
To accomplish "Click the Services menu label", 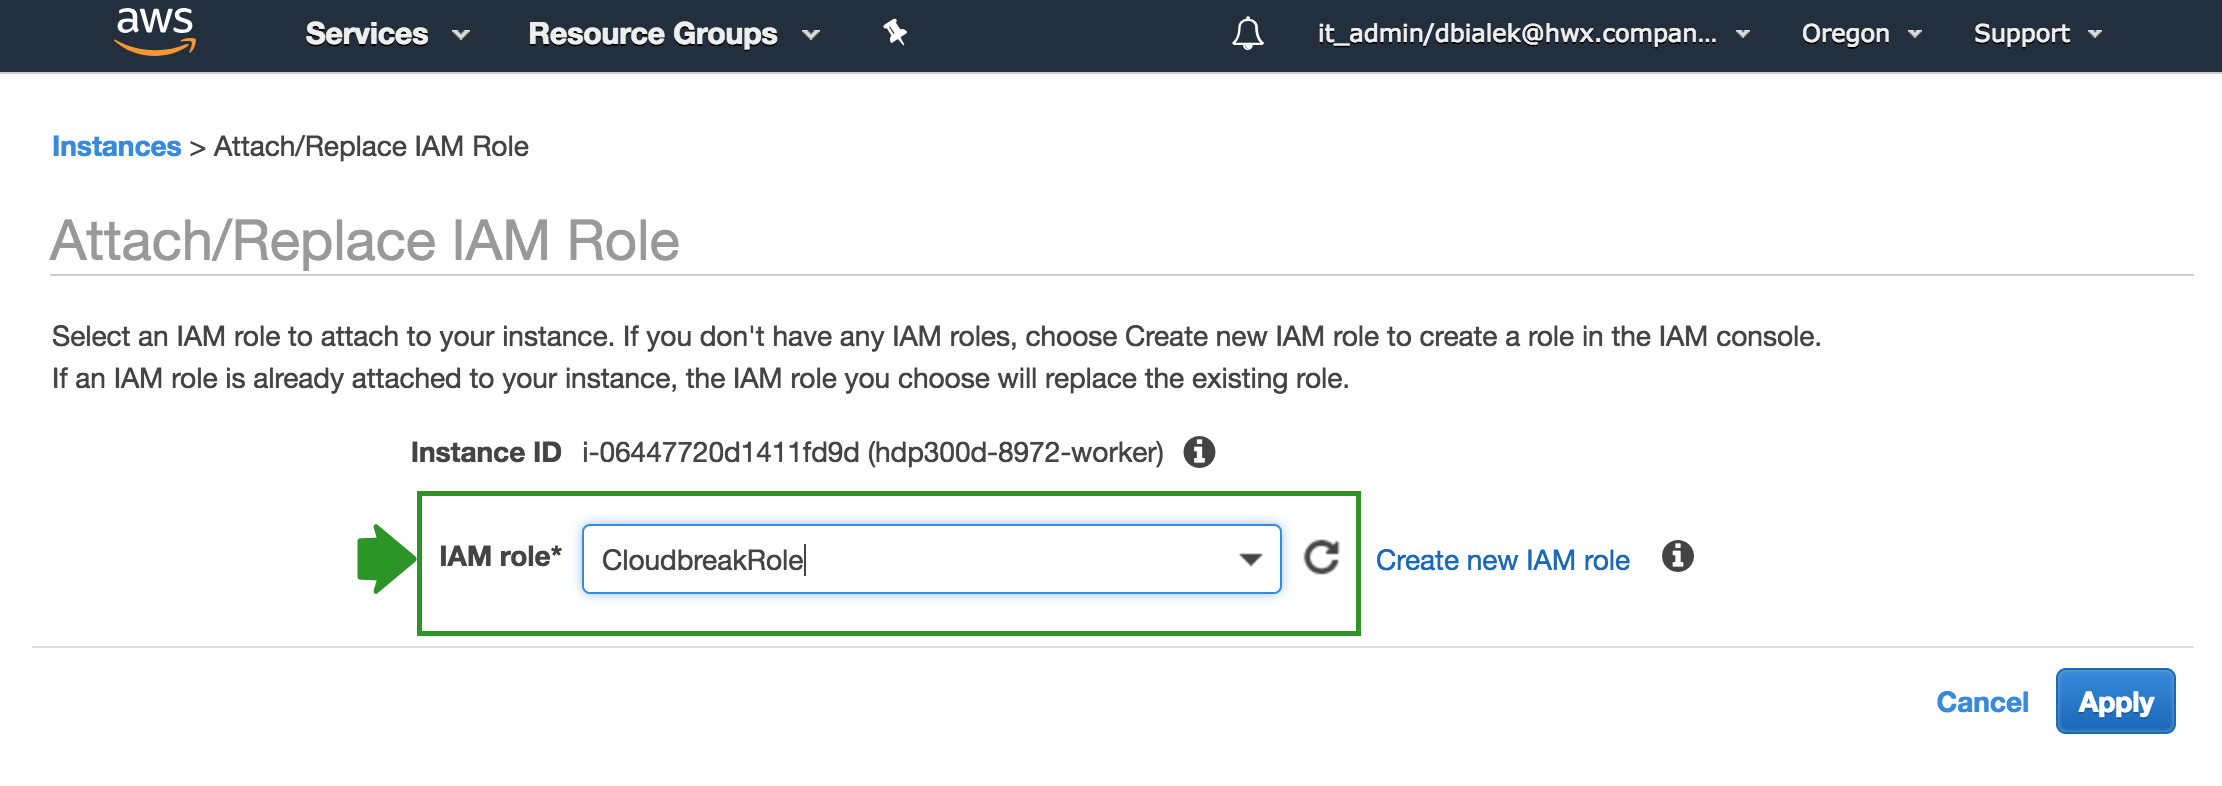I will (366, 34).
